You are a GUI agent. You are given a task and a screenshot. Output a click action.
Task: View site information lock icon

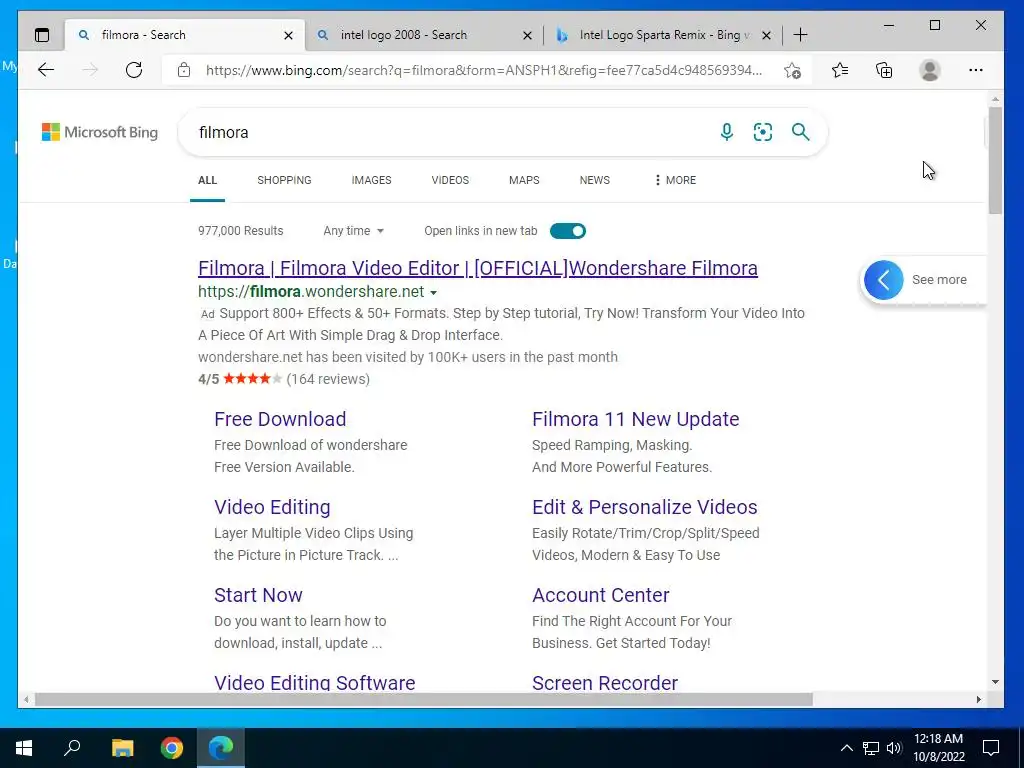[x=184, y=70]
